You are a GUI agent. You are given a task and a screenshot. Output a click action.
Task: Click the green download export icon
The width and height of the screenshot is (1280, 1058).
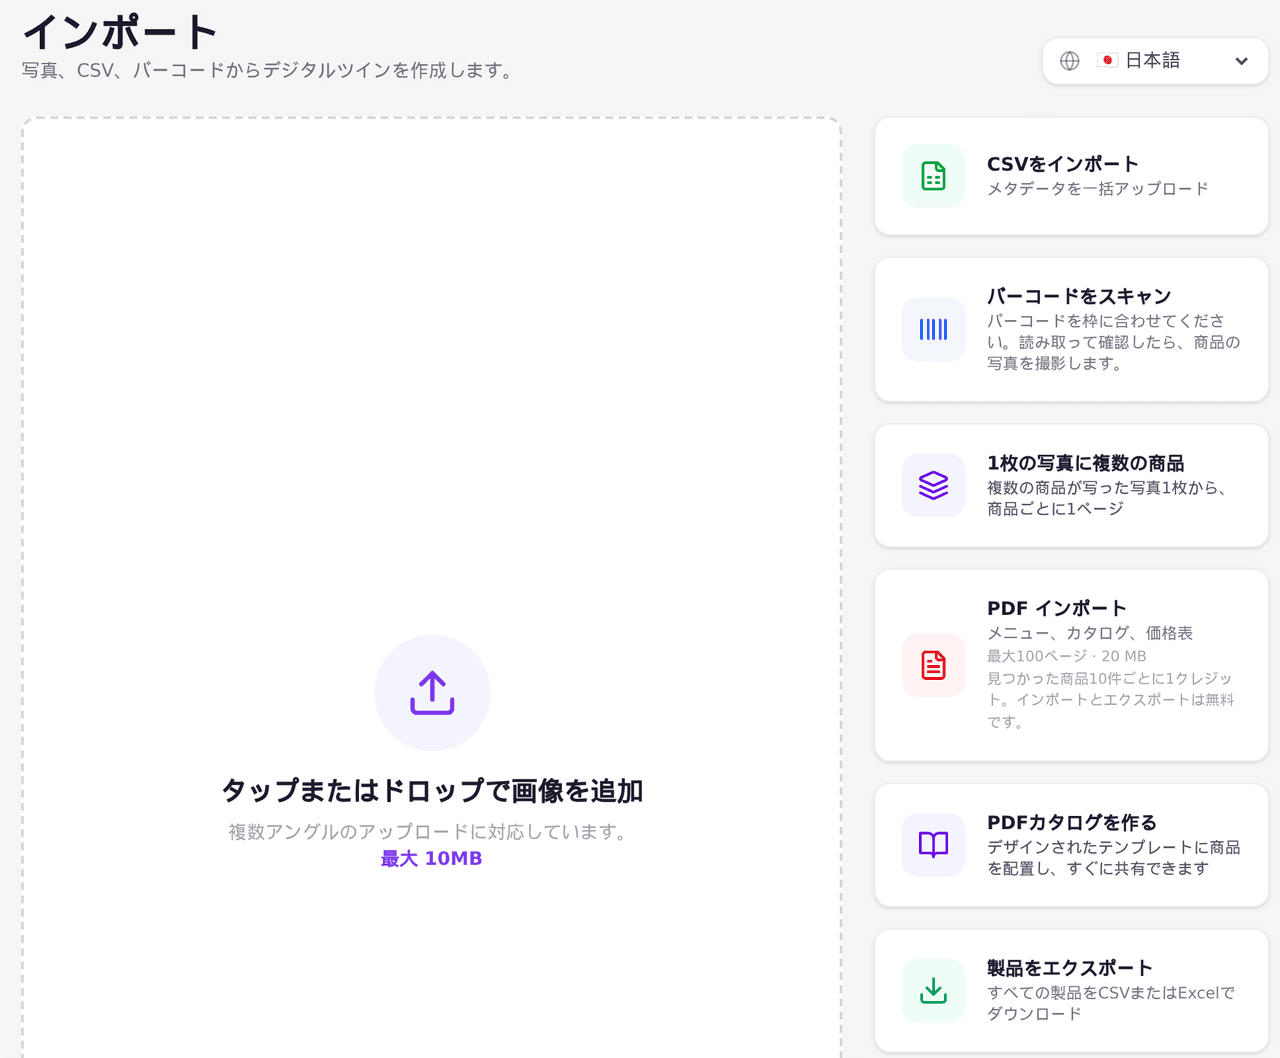(x=933, y=991)
